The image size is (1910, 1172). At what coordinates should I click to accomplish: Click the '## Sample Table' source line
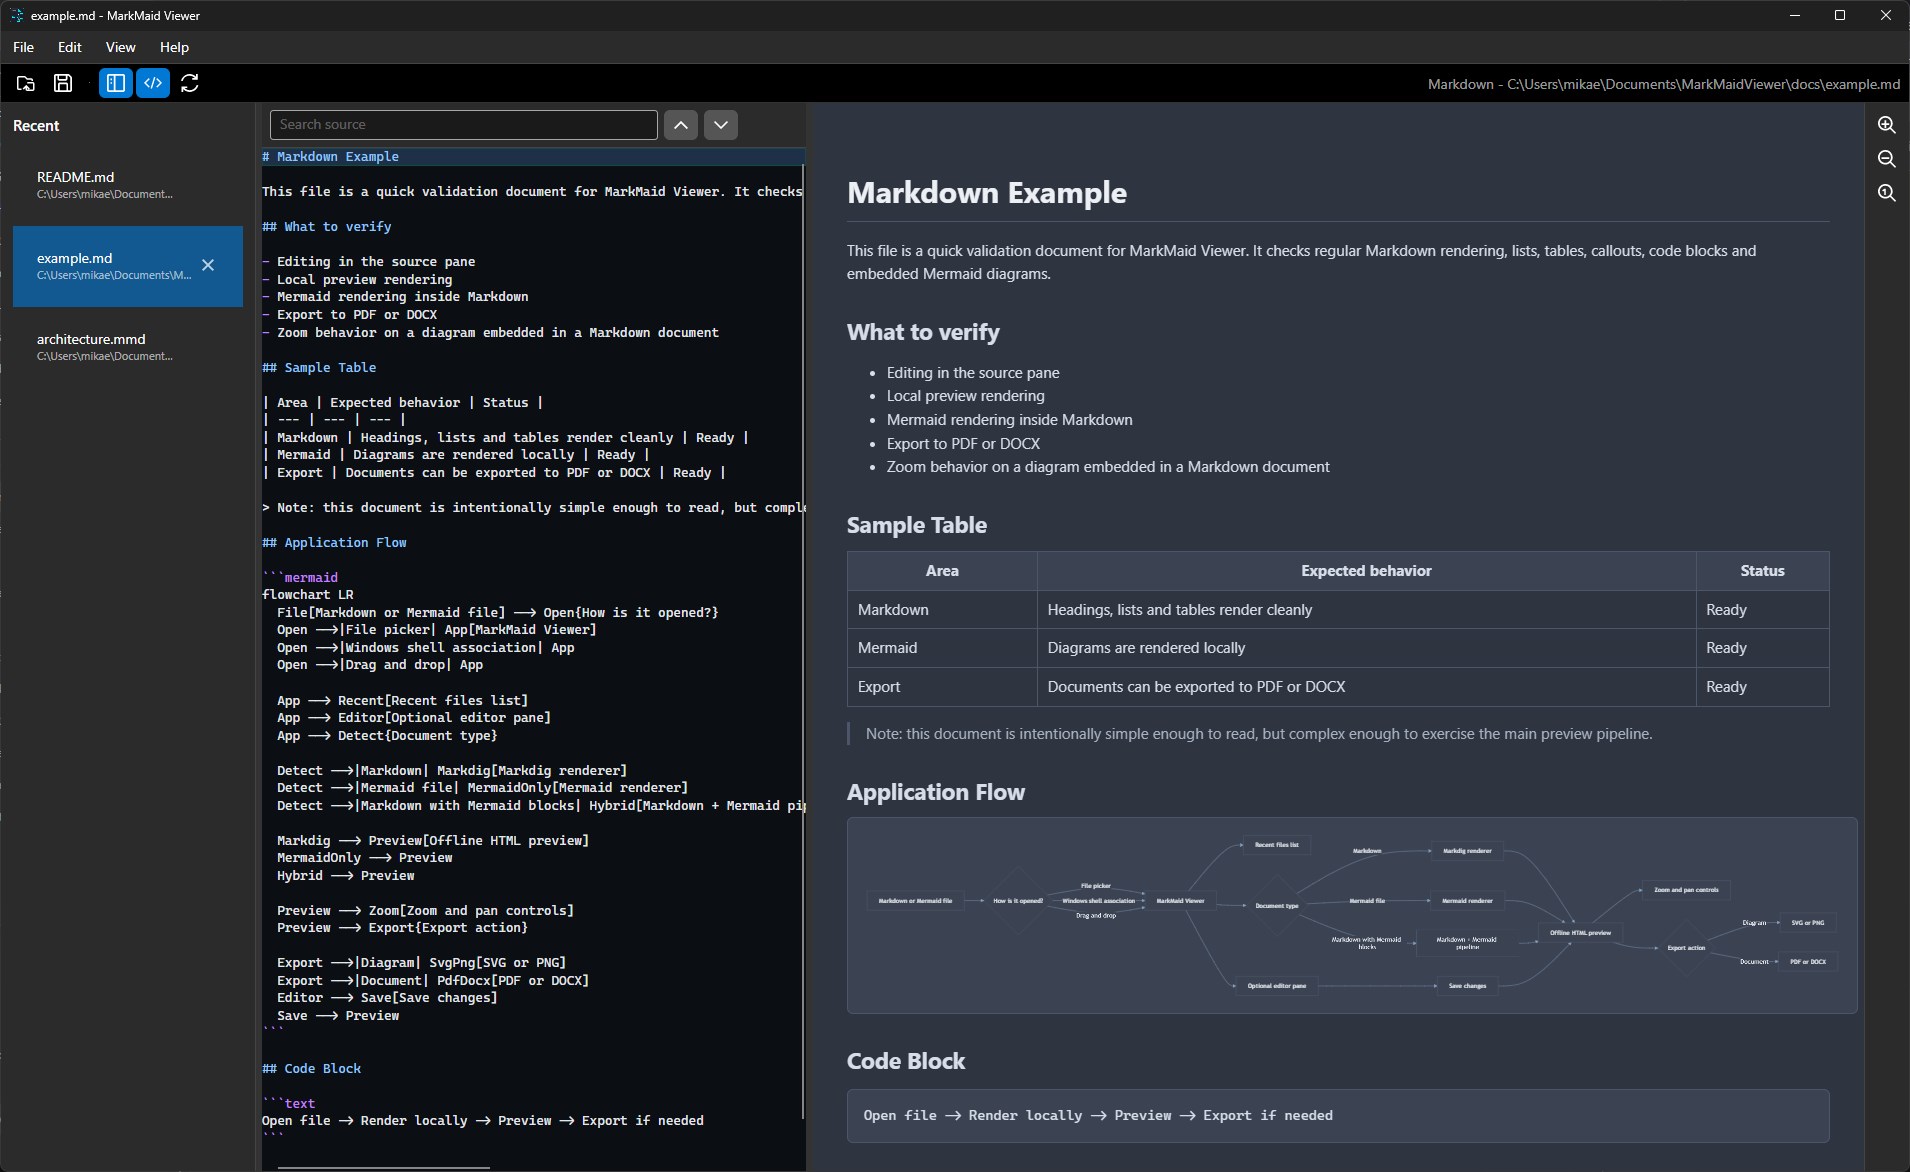(x=319, y=368)
